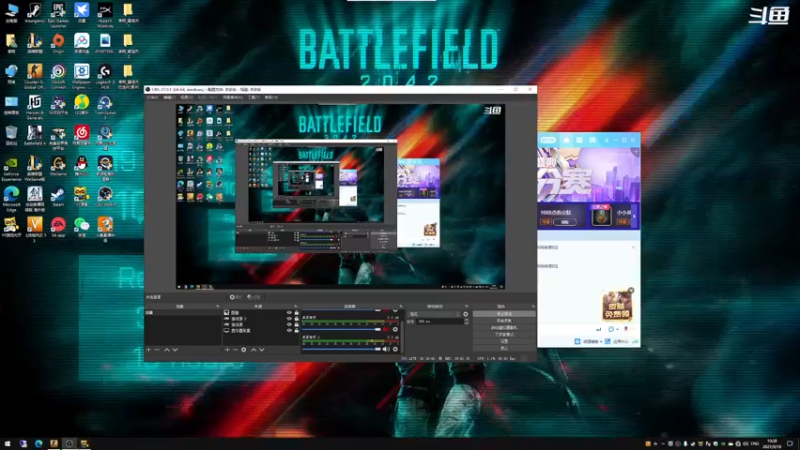Add a new source in Sources panel
The height and width of the screenshot is (450, 800).
(x=228, y=350)
